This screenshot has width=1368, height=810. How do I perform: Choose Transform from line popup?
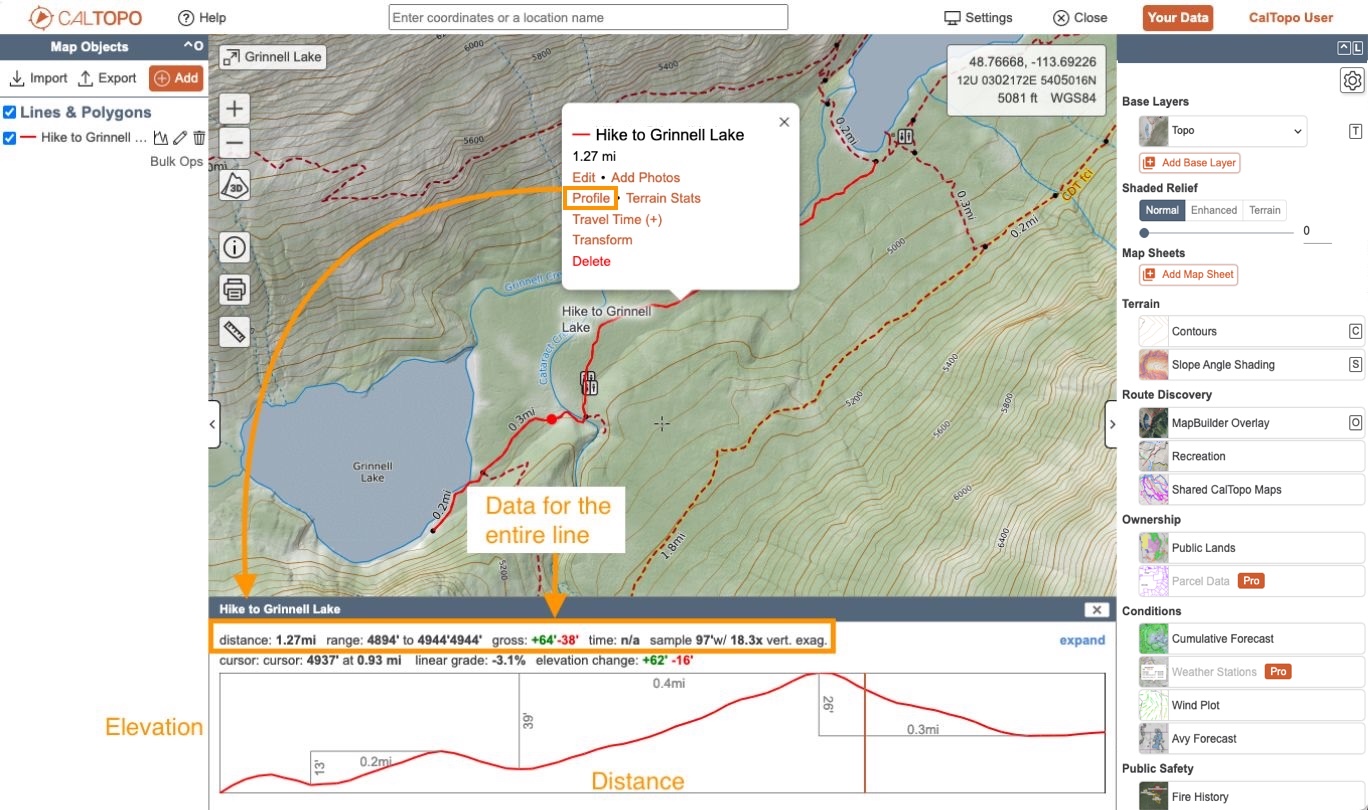tap(602, 240)
